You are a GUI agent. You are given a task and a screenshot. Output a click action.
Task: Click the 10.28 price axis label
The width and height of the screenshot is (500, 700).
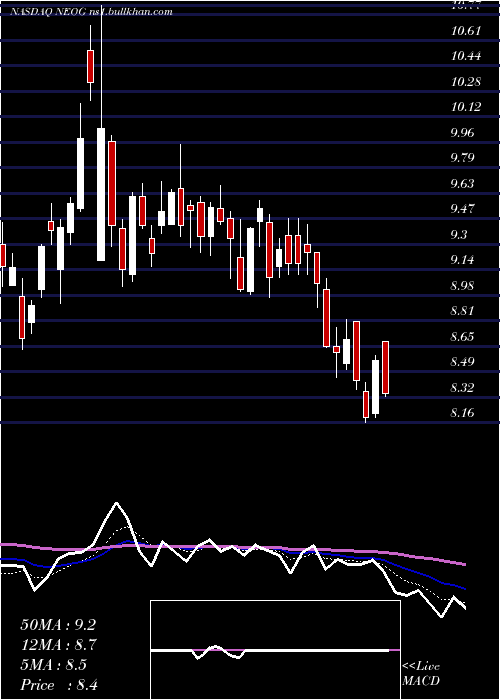466,82
